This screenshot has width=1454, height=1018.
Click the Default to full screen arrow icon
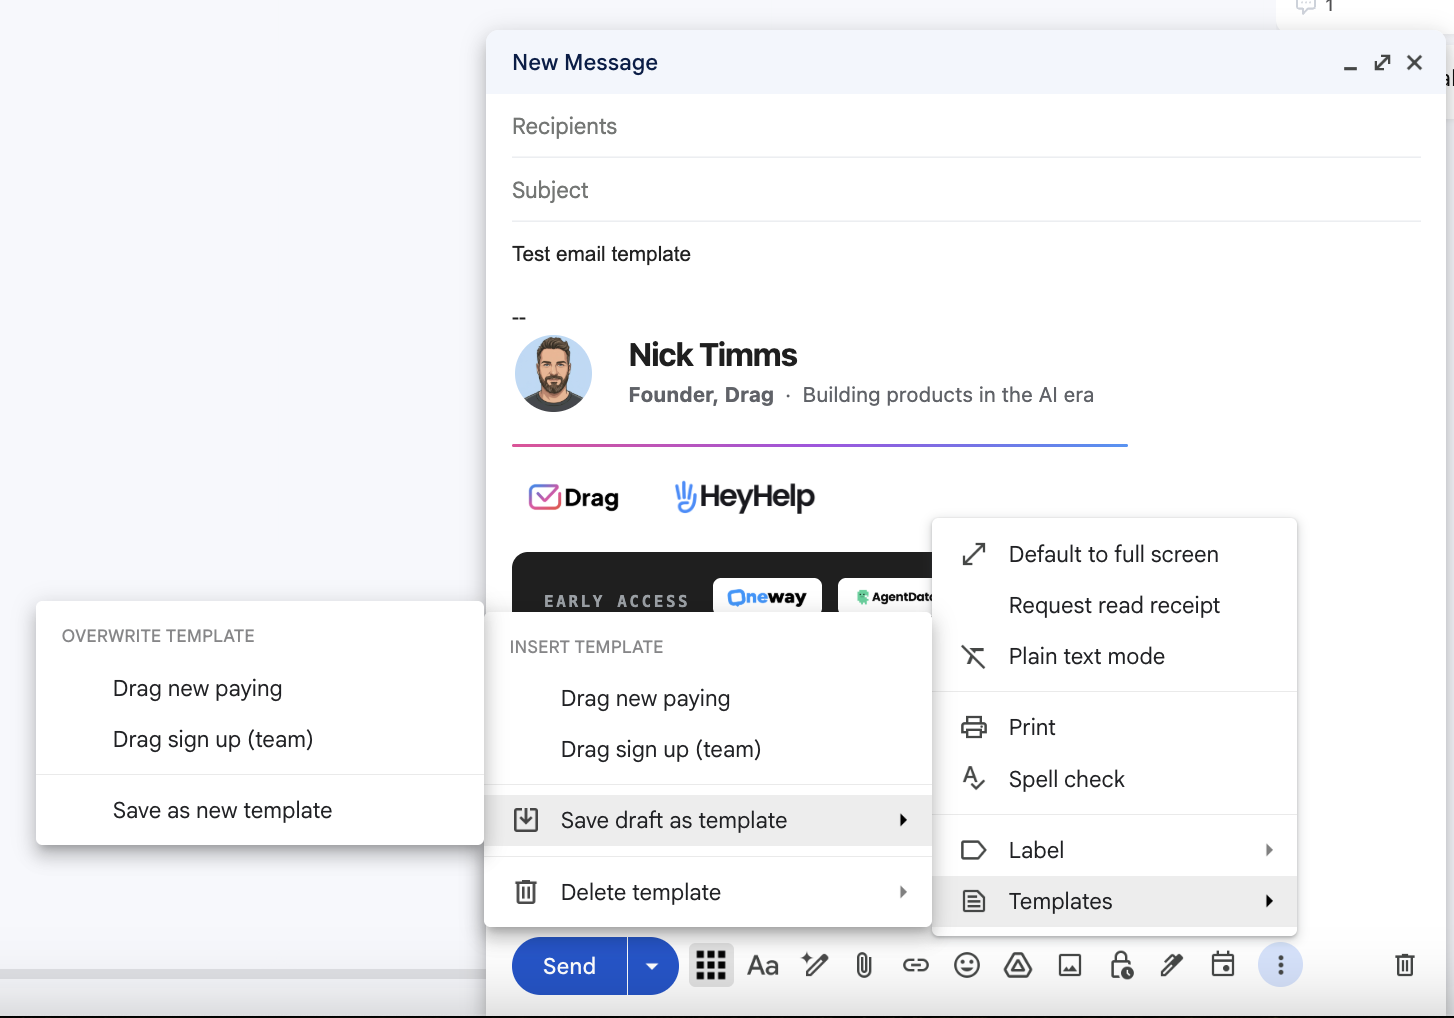[x=974, y=554]
